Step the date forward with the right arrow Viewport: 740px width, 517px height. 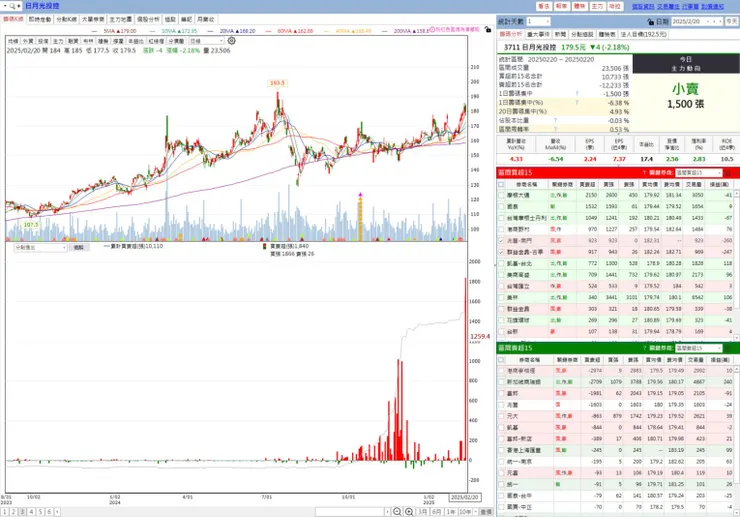720,22
